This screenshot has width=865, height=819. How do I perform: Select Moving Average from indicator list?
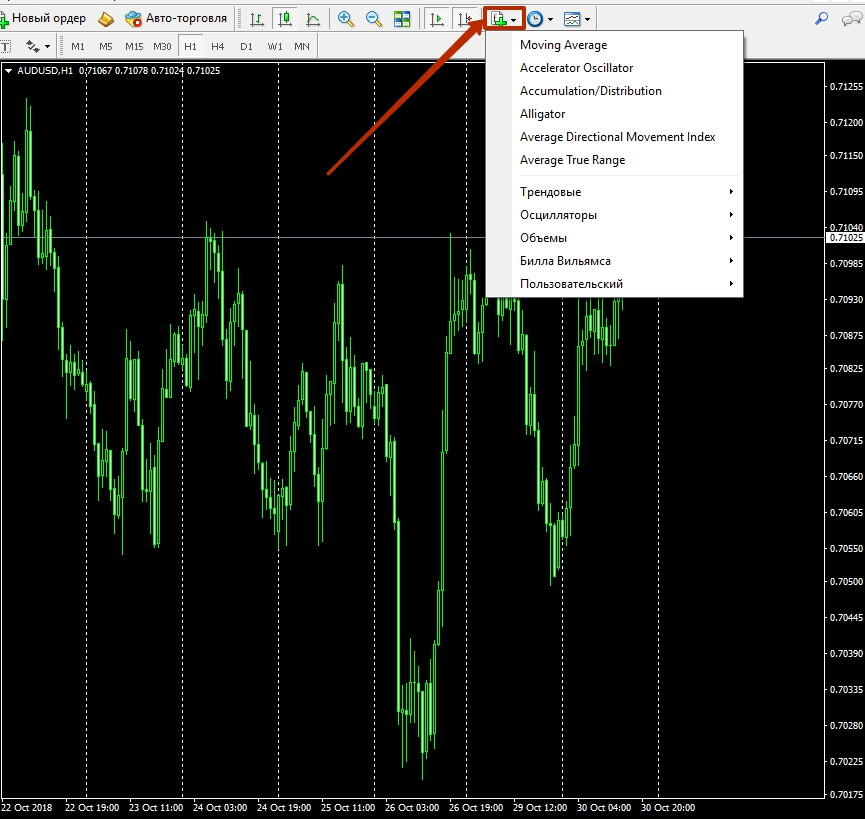tap(563, 45)
